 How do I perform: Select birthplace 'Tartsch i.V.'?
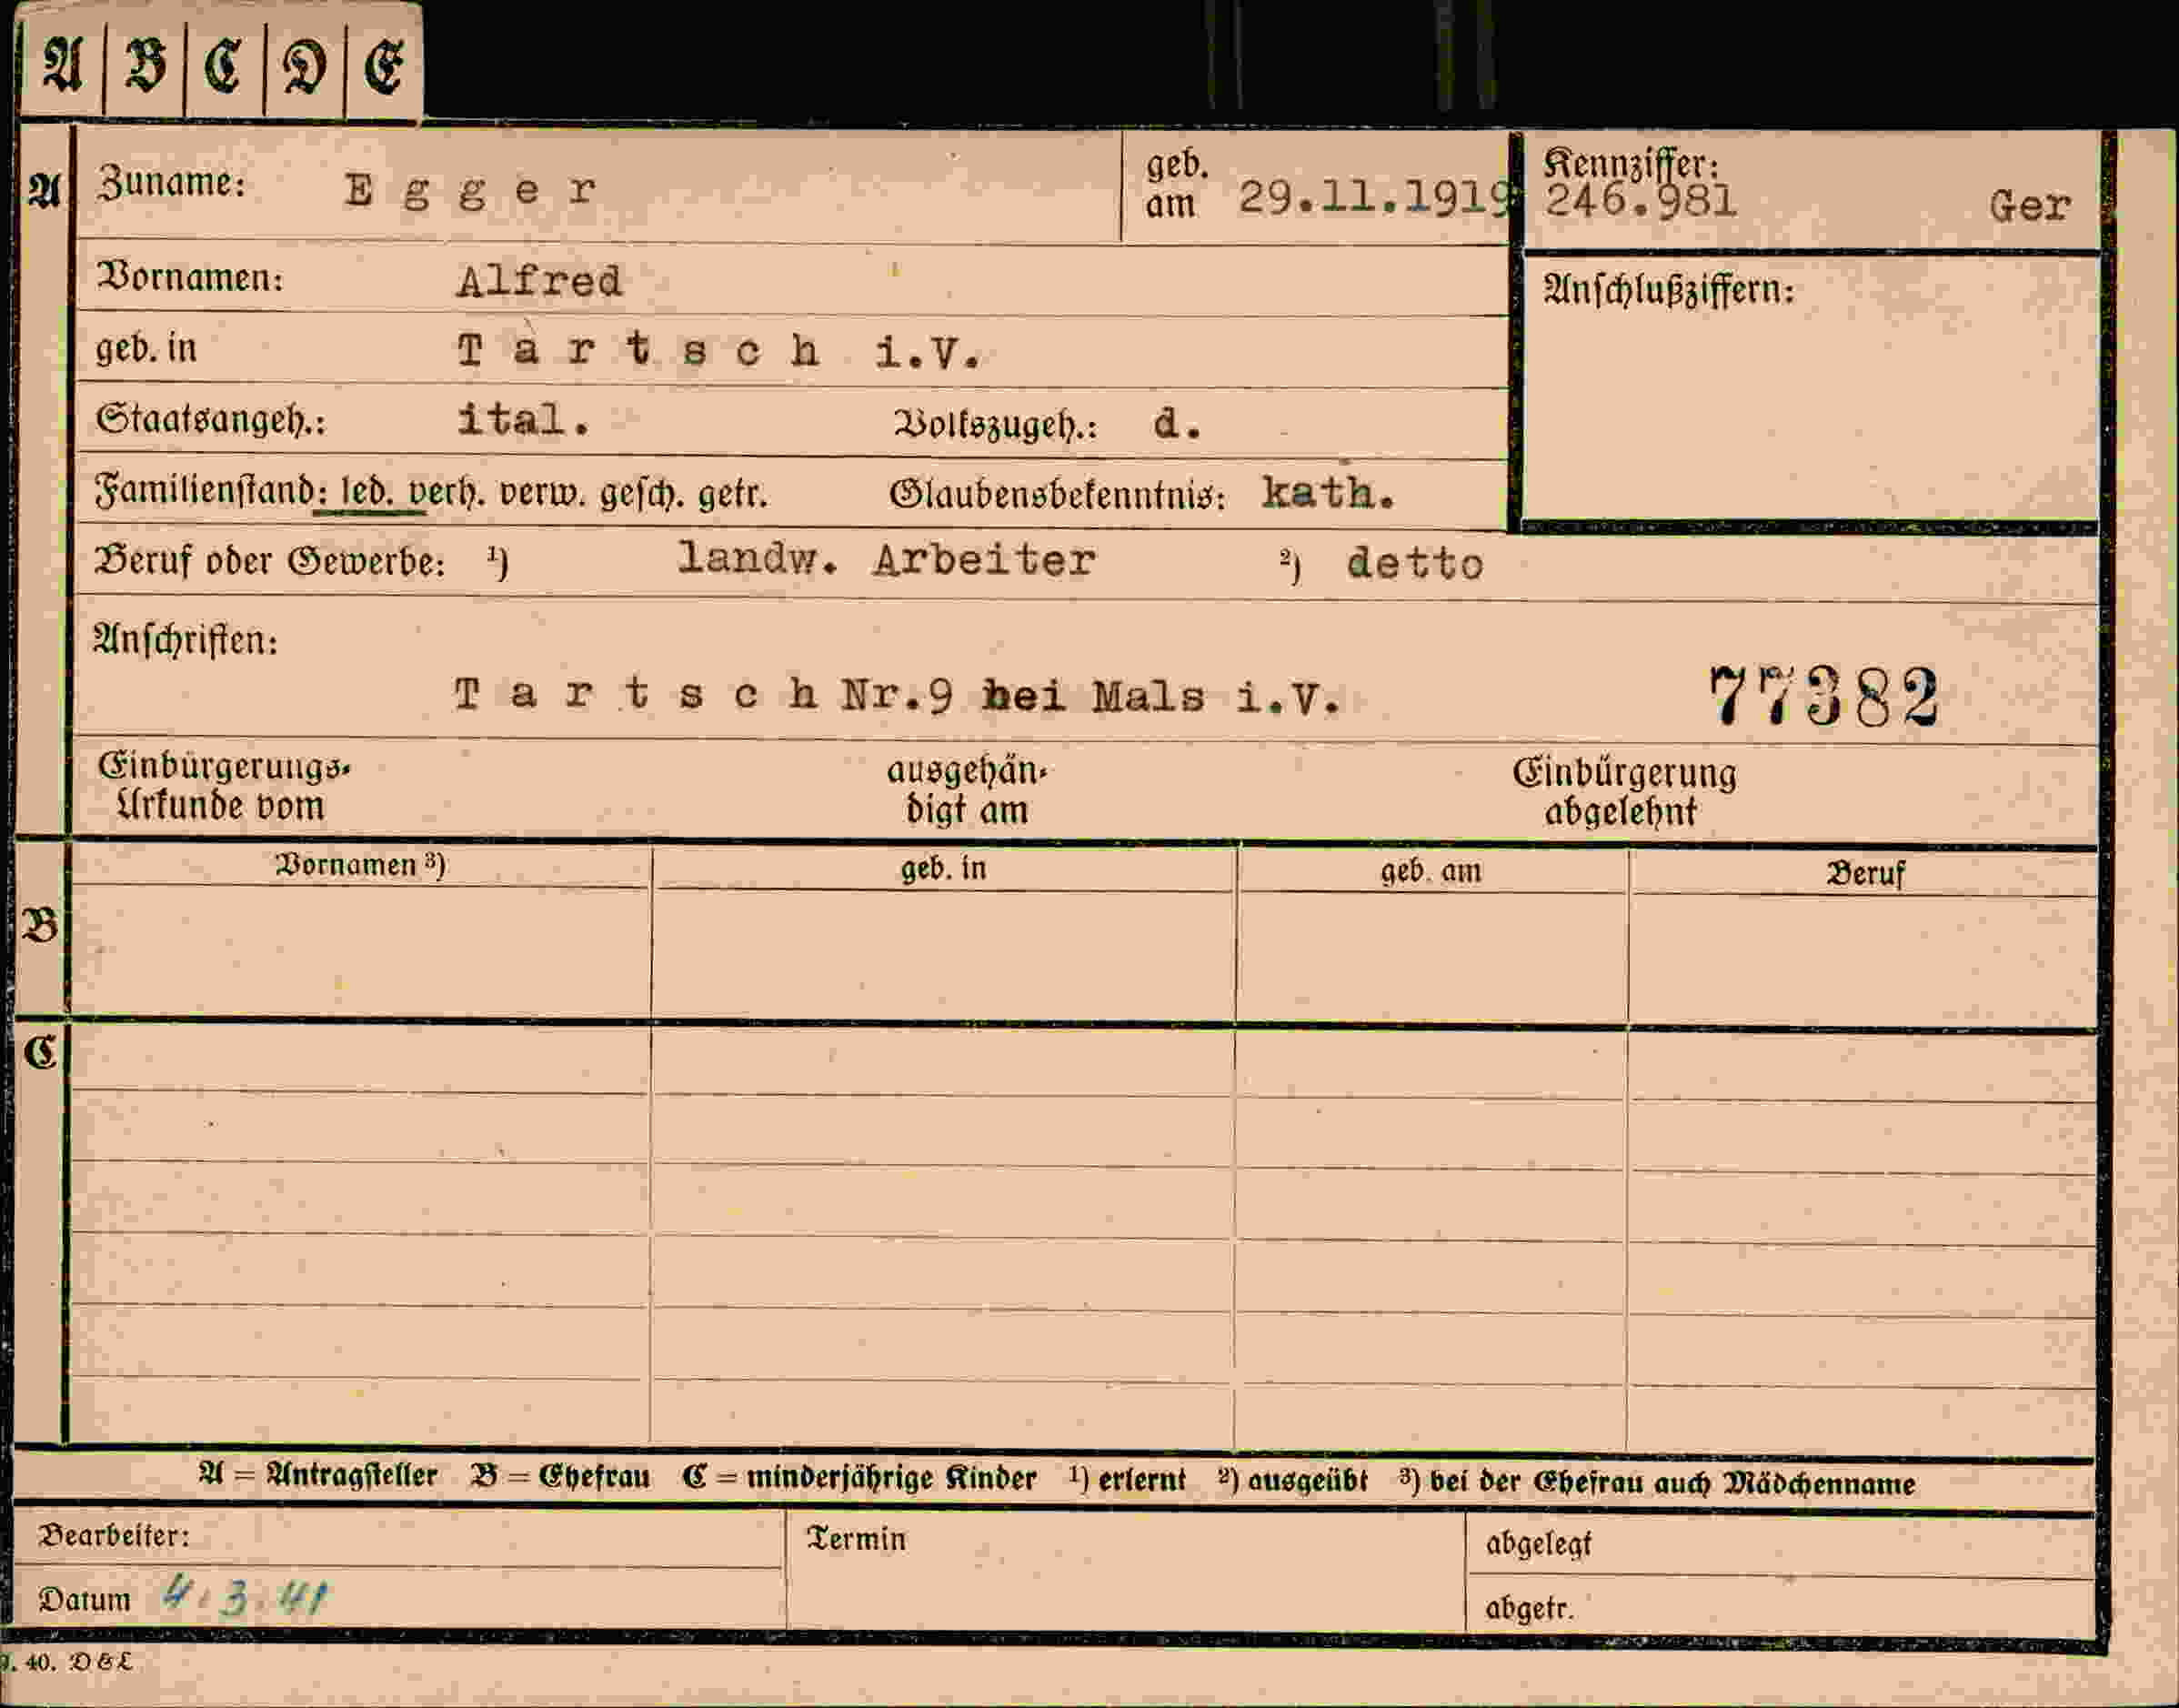click(x=720, y=352)
